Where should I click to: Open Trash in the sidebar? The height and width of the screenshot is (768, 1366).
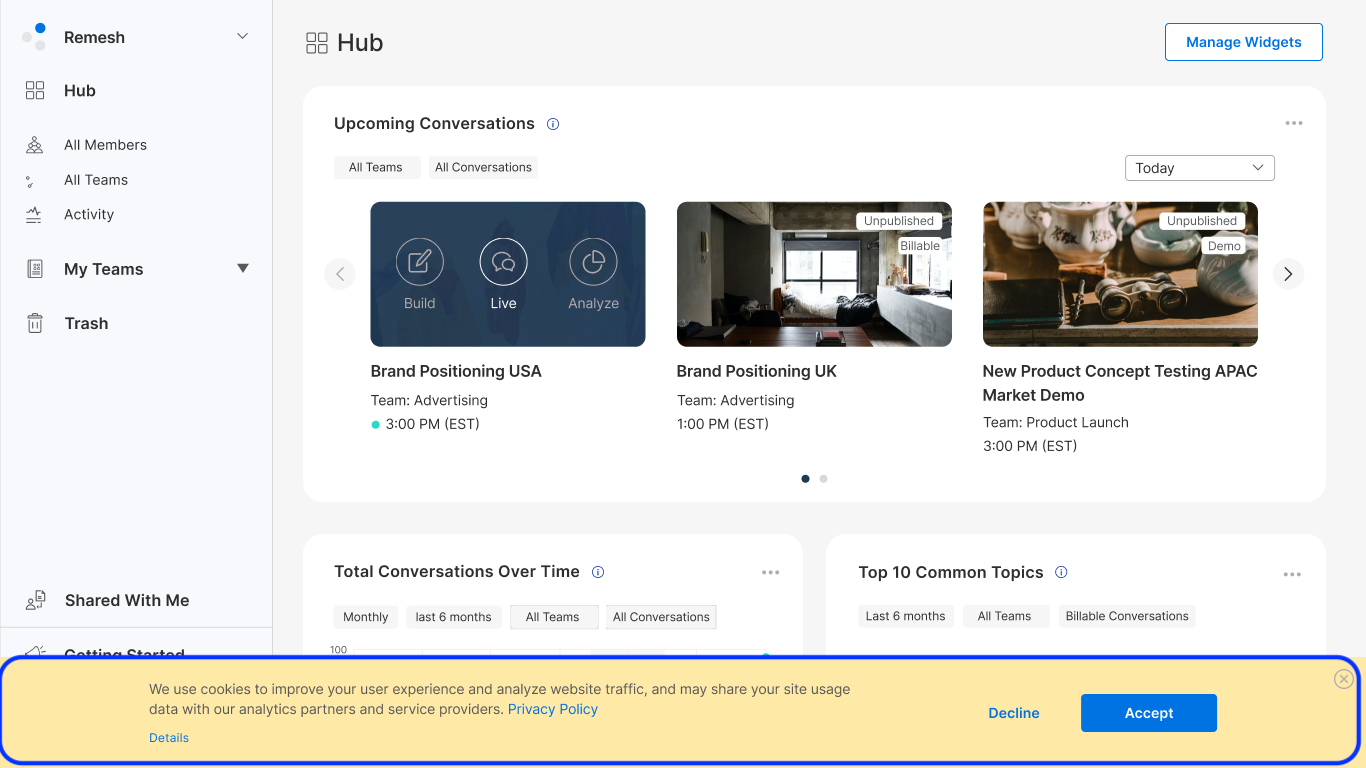pyautogui.click(x=86, y=323)
